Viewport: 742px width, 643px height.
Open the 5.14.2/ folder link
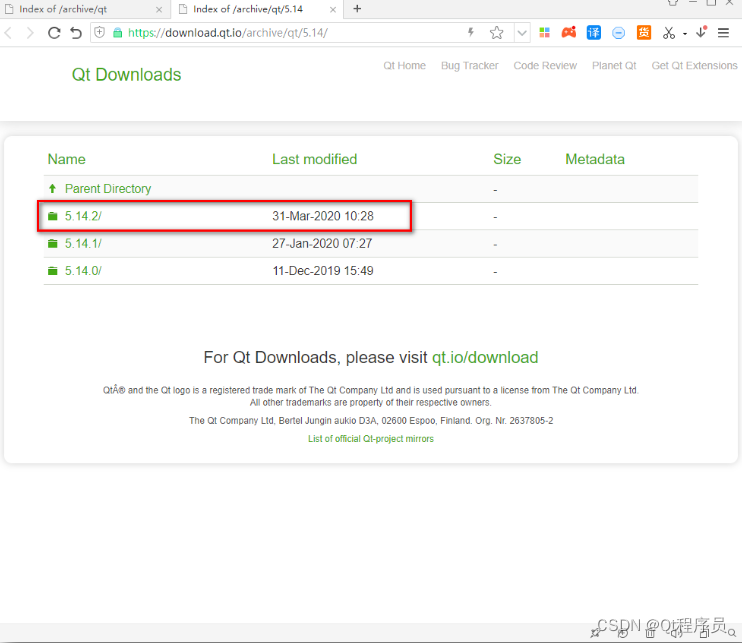tap(83, 216)
